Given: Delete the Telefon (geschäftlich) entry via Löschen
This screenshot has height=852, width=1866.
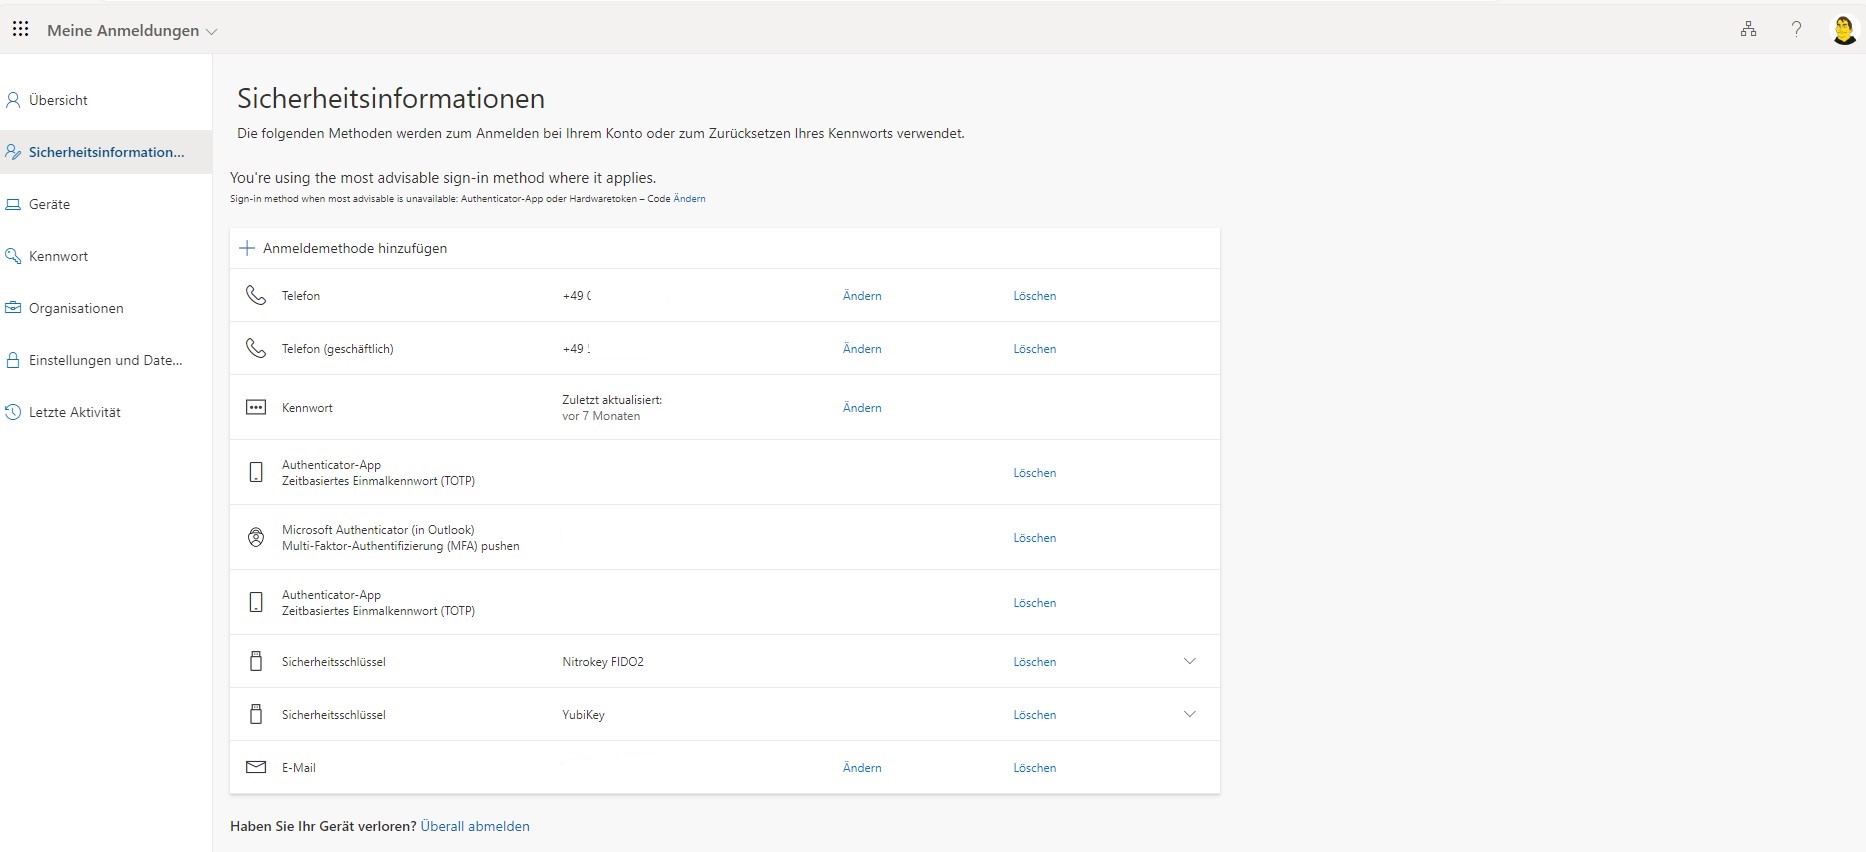Looking at the screenshot, I should click(x=1034, y=349).
